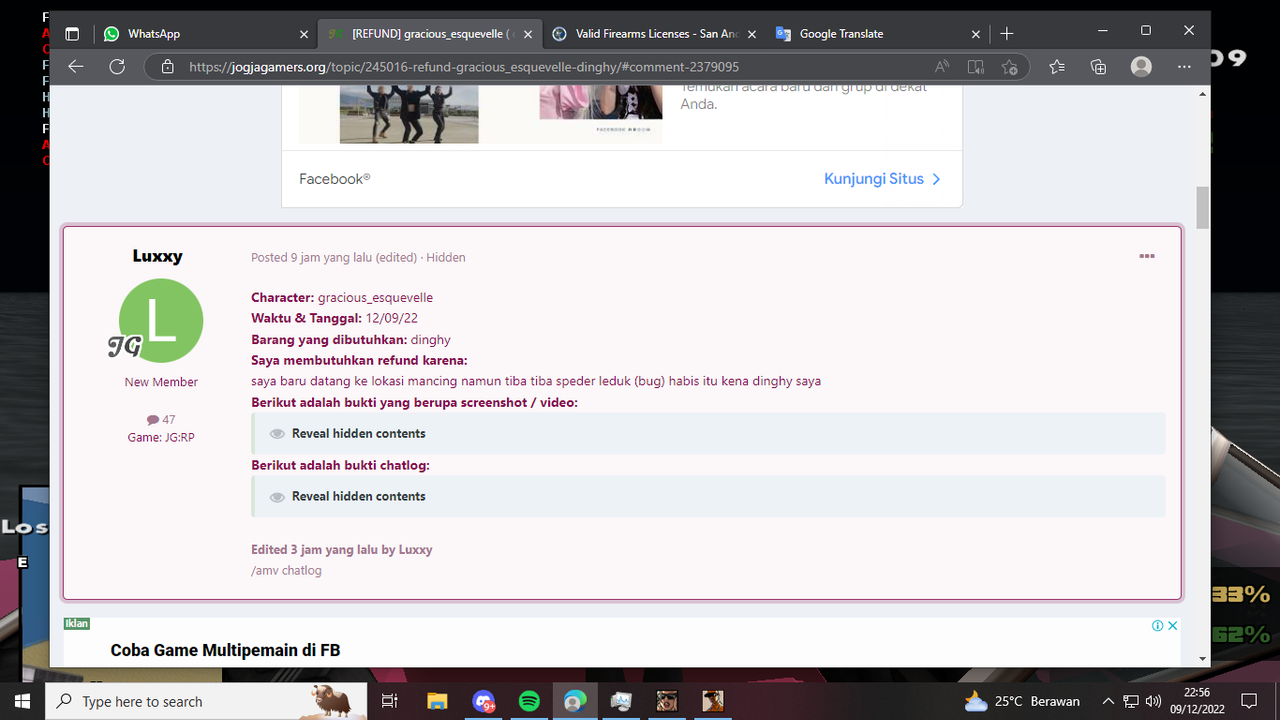Switch to Valid Firearms Licenses tab
Image resolution: width=1280 pixels, height=720 pixels.
(x=655, y=33)
